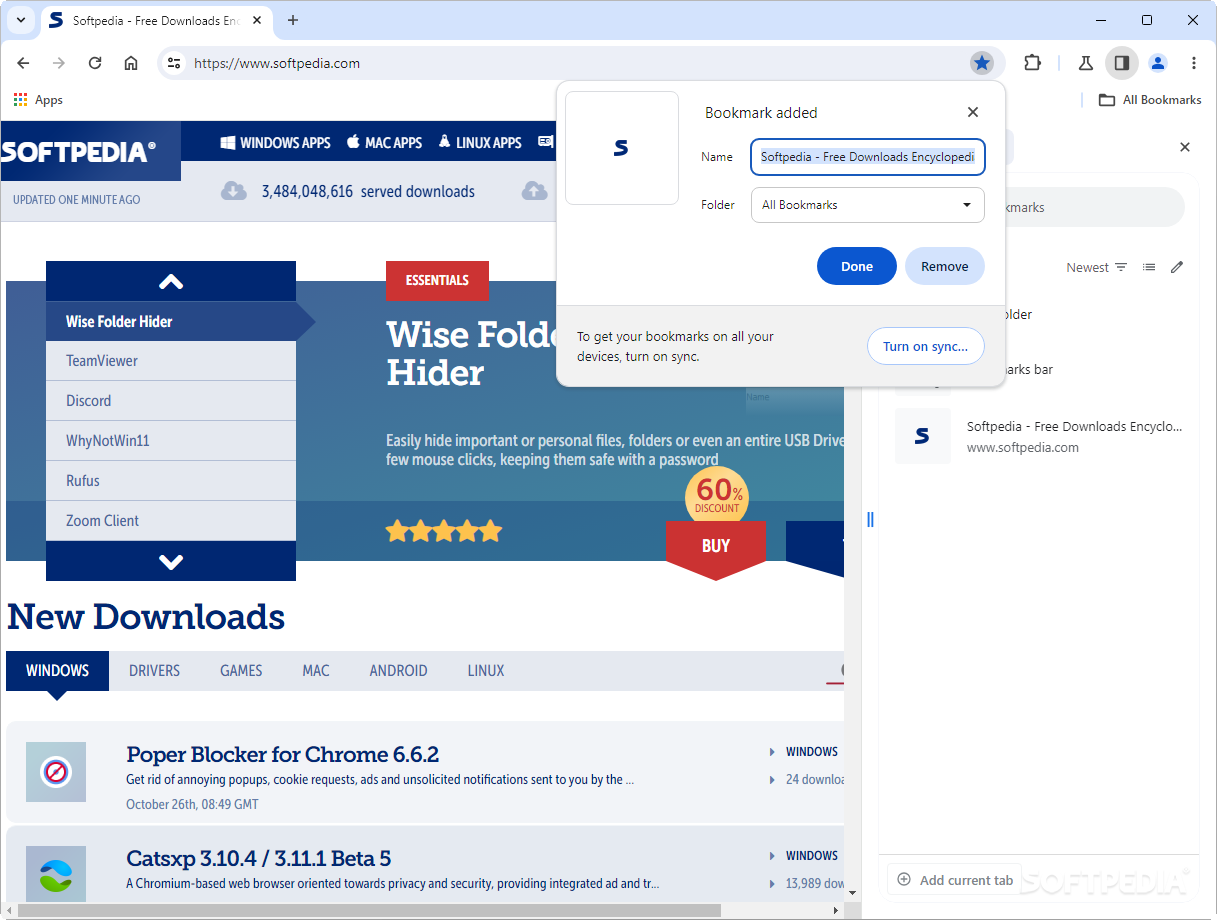Open the profile avatar icon
The image size is (1217, 920).
tap(1158, 63)
